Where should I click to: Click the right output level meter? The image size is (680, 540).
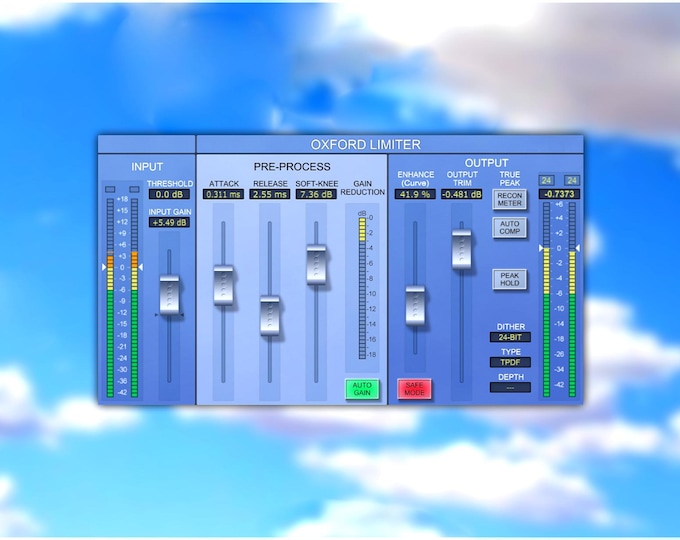click(x=572, y=299)
